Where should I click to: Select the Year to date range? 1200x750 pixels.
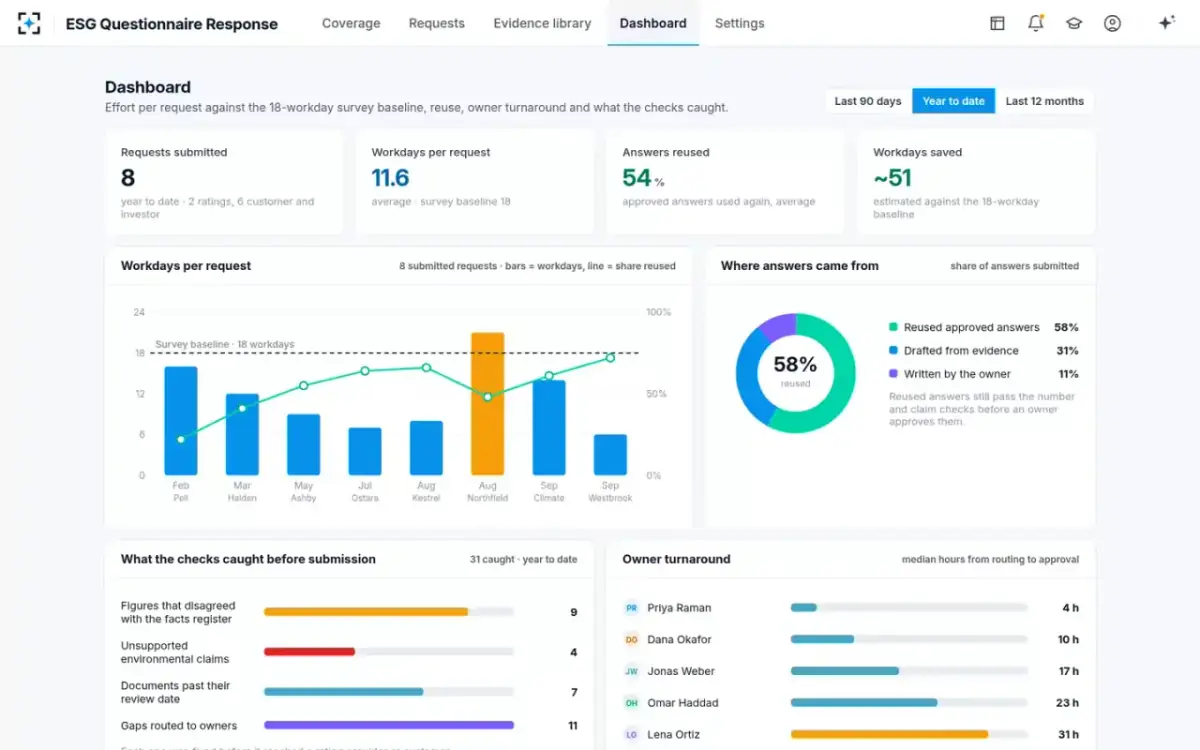(954, 101)
